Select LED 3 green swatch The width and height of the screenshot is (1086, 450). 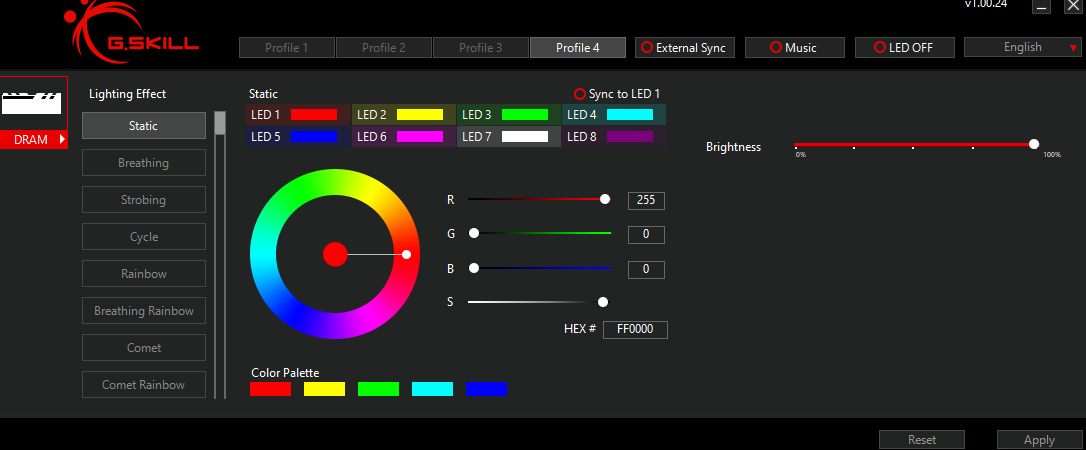pyautogui.click(x=525, y=115)
